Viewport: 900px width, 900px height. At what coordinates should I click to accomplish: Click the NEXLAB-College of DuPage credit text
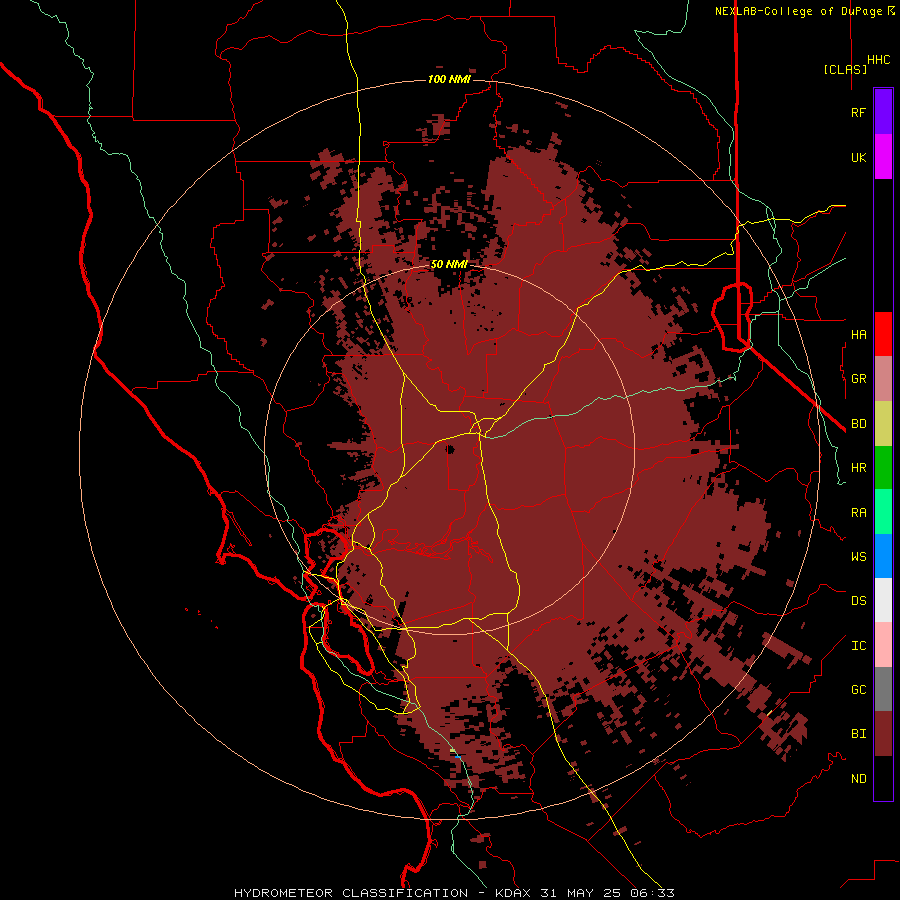800,11
